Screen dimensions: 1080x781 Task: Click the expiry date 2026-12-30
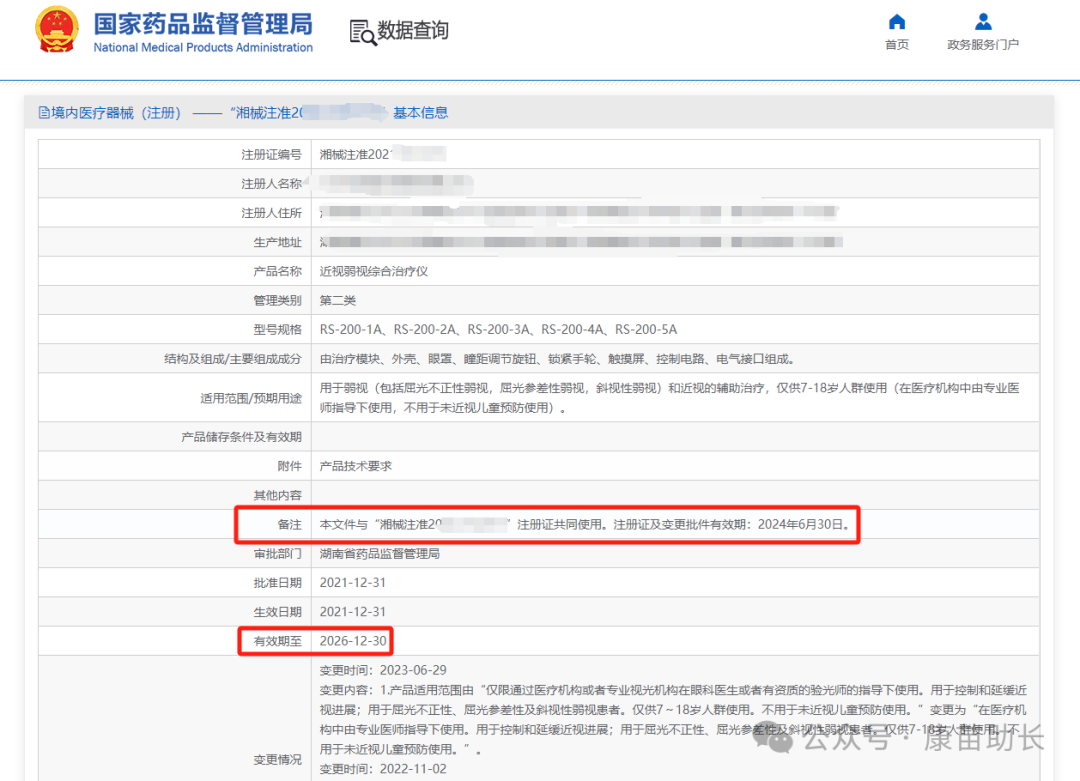pyautogui.click(x=353, y=641)
